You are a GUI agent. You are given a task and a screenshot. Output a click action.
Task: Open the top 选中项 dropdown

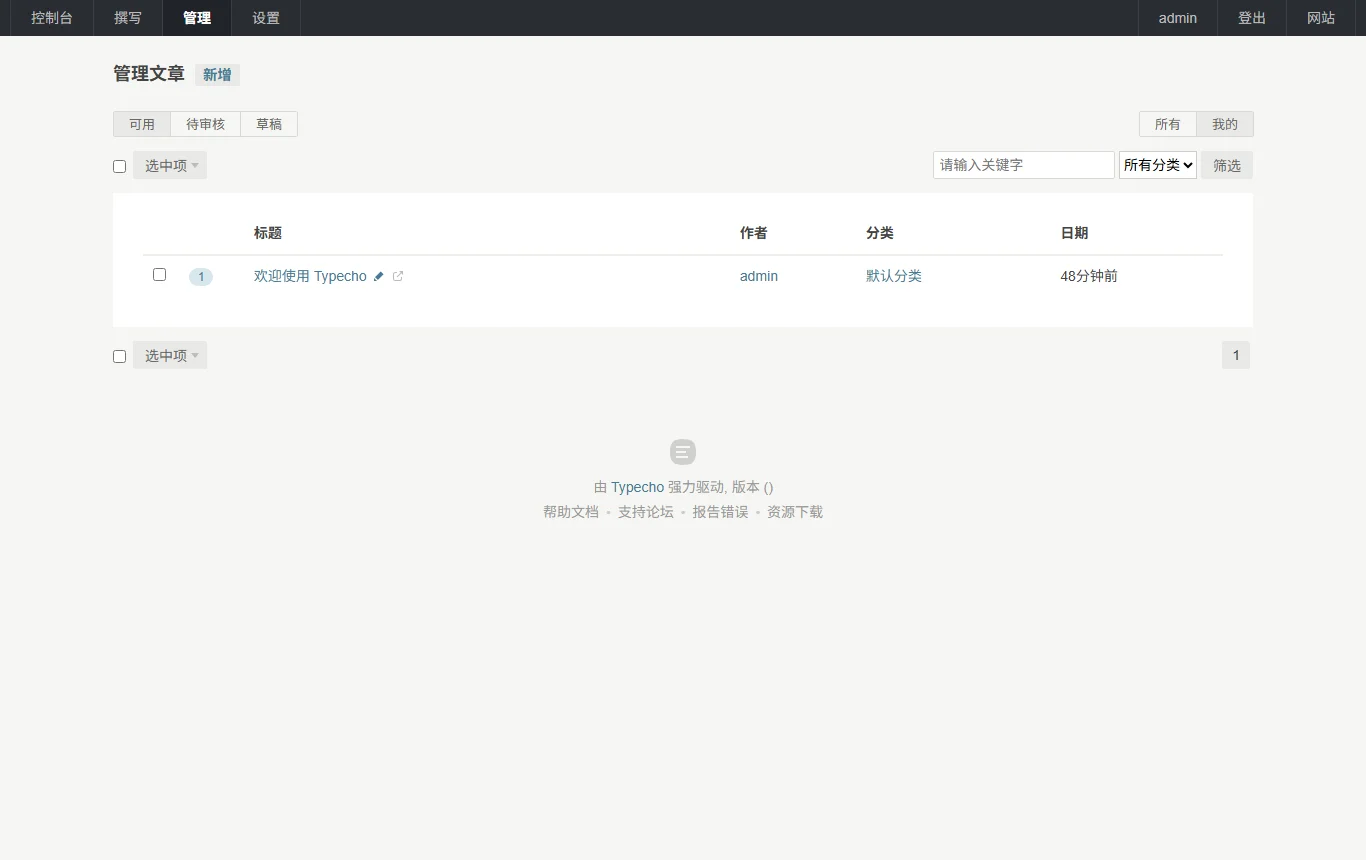click(170, 166)
